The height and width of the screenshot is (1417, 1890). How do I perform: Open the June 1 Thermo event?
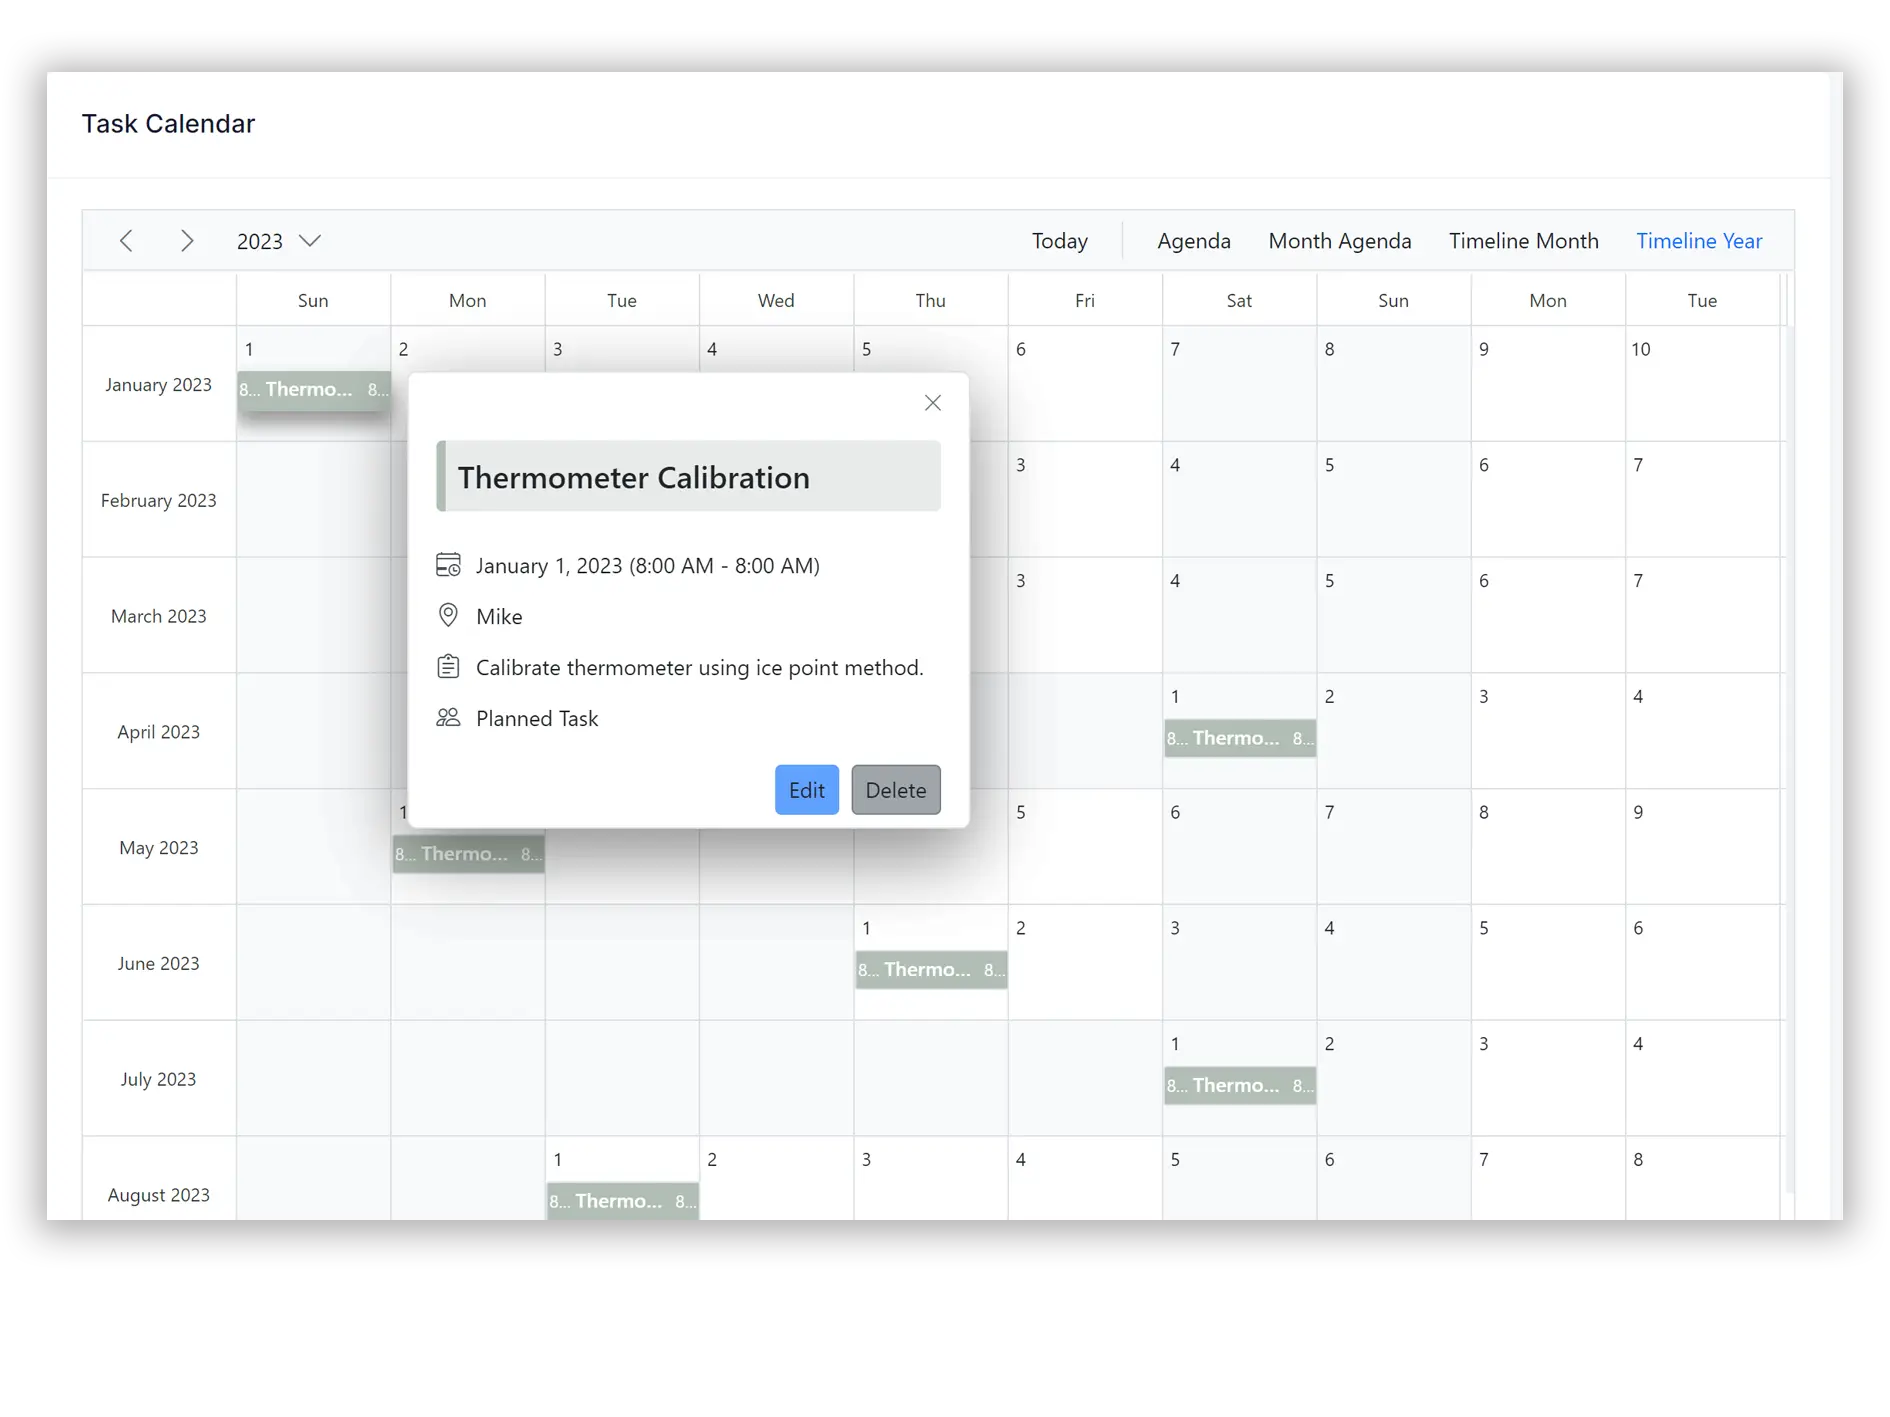coord(931,969)
